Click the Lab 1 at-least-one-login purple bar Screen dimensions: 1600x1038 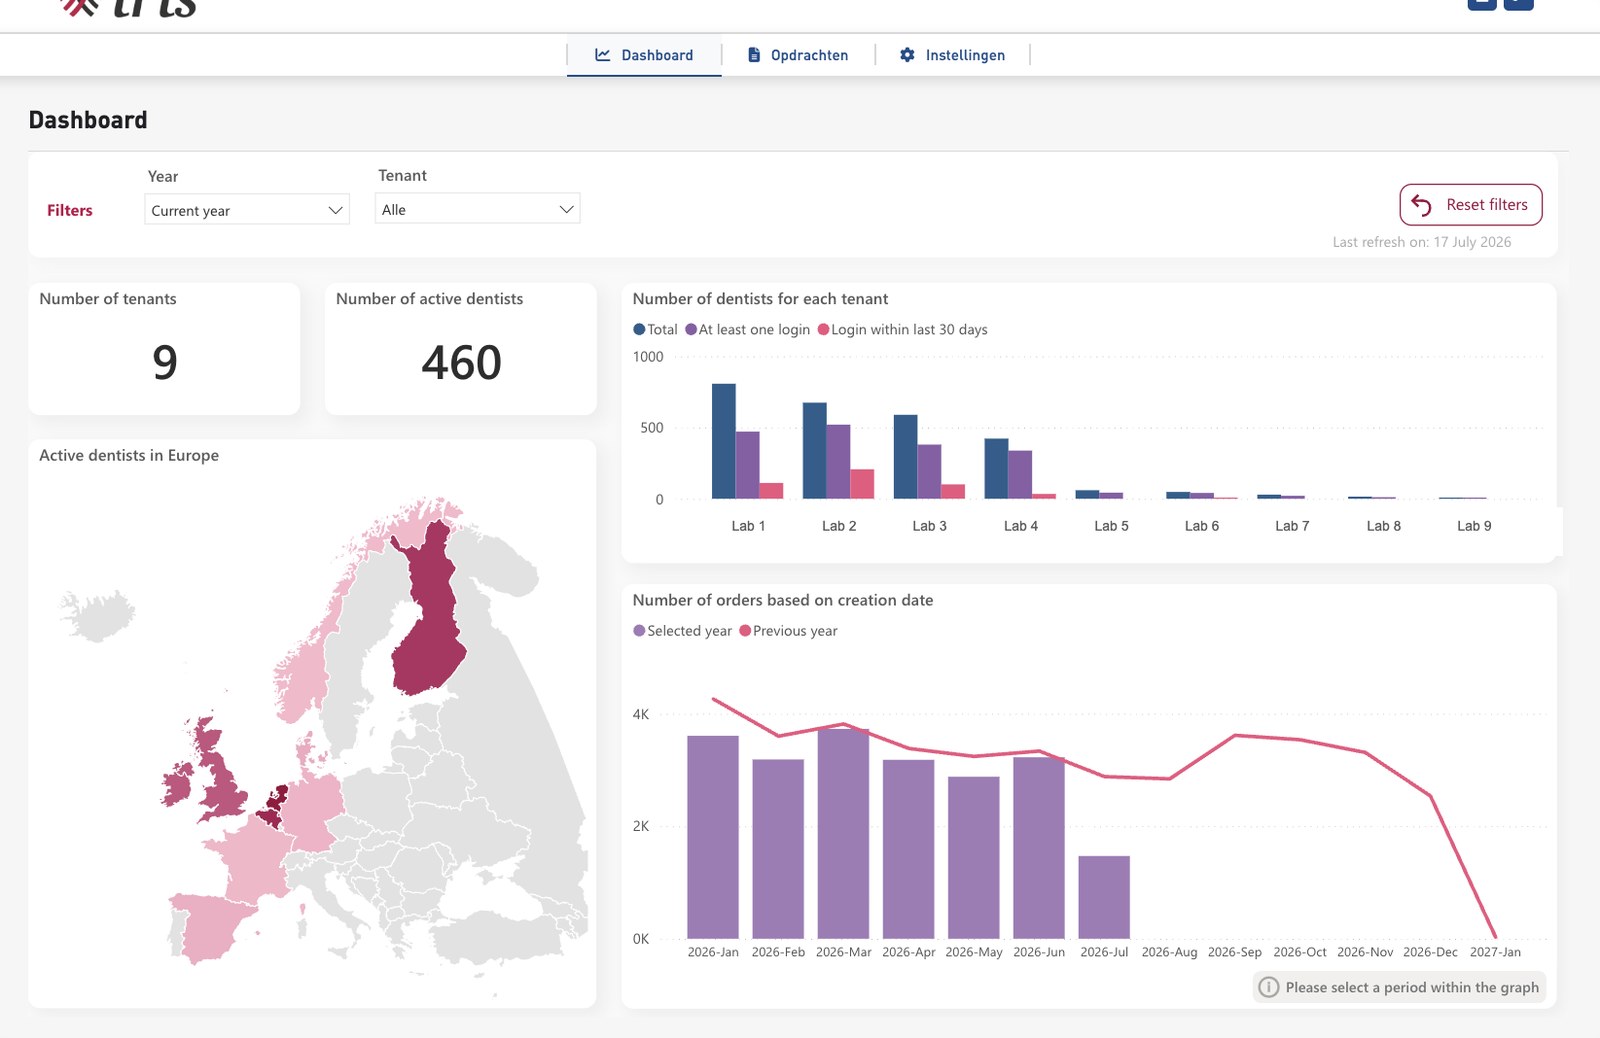[747, 465]
